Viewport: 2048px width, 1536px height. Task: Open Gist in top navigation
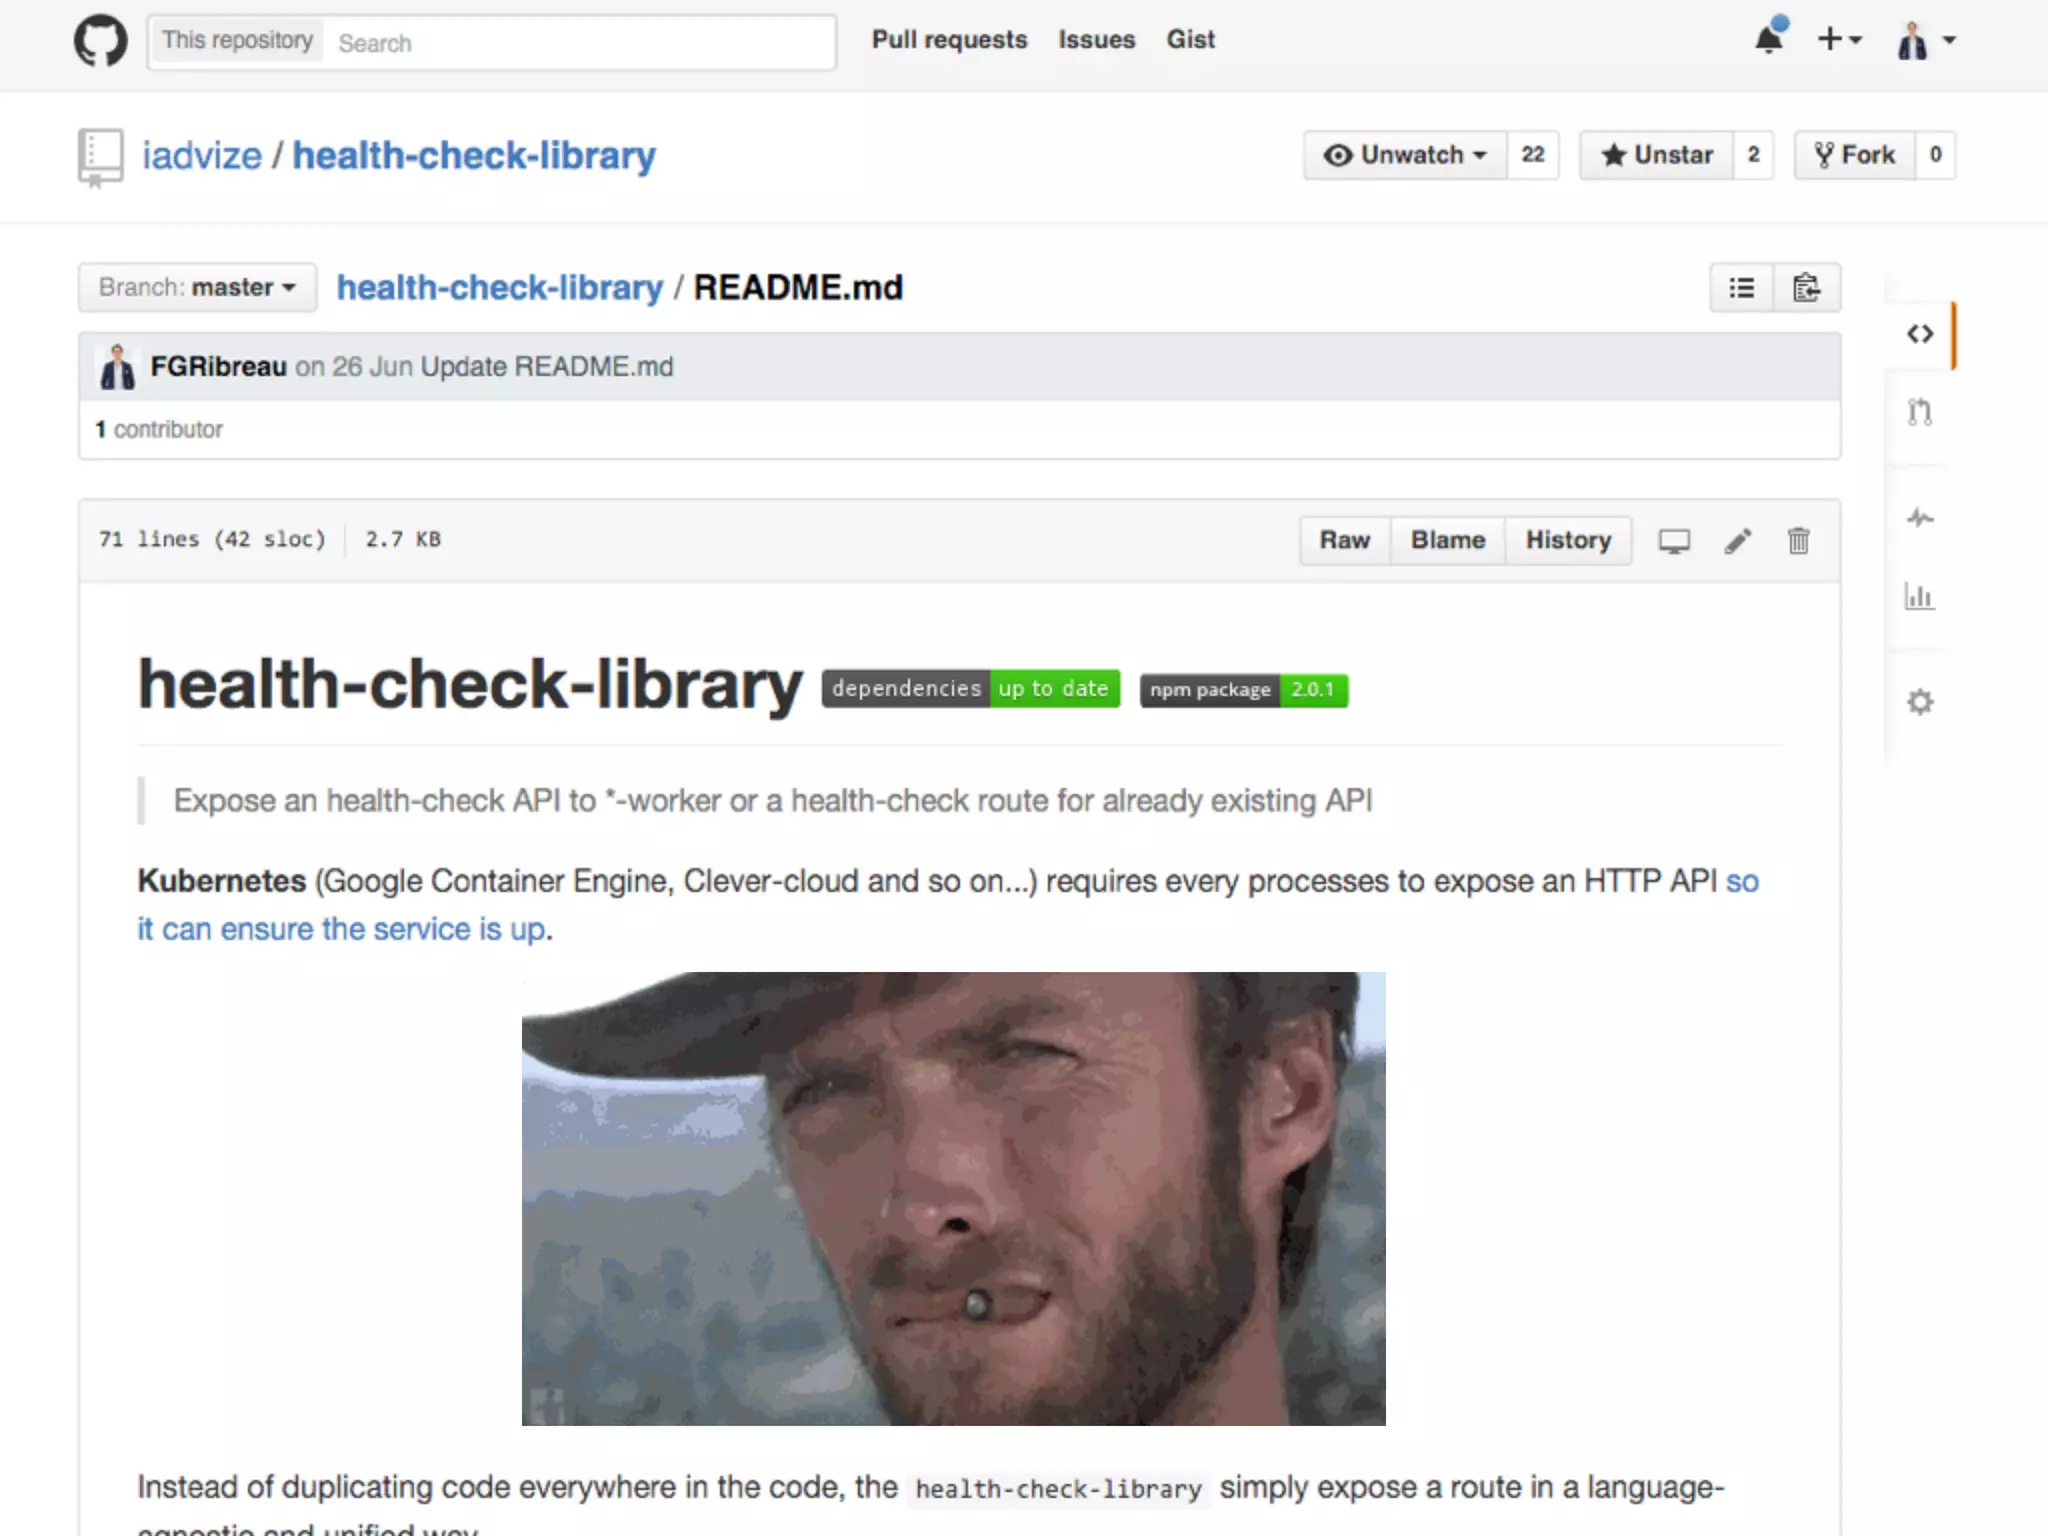[1190, 40]
